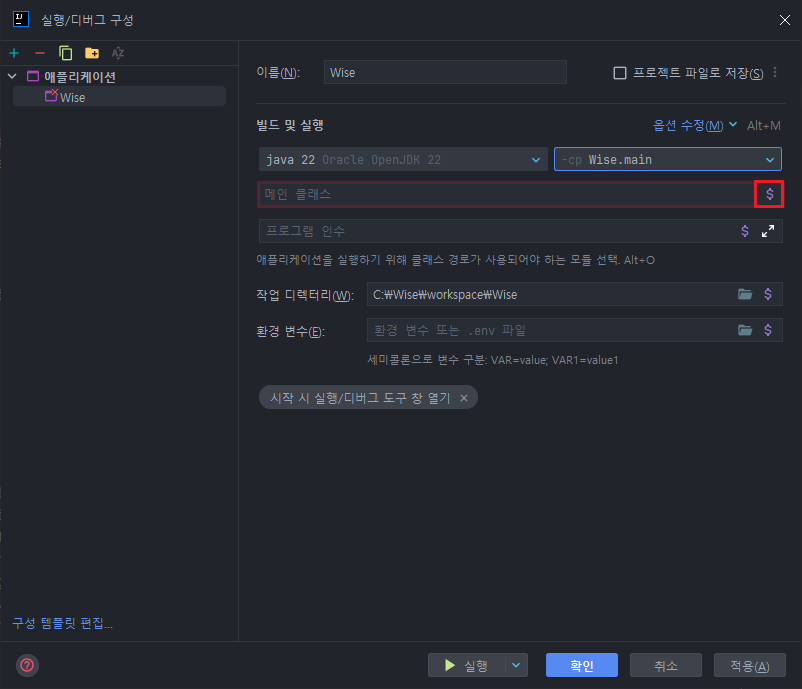Open the 옵션 수정 options menu

click(687, 125)
